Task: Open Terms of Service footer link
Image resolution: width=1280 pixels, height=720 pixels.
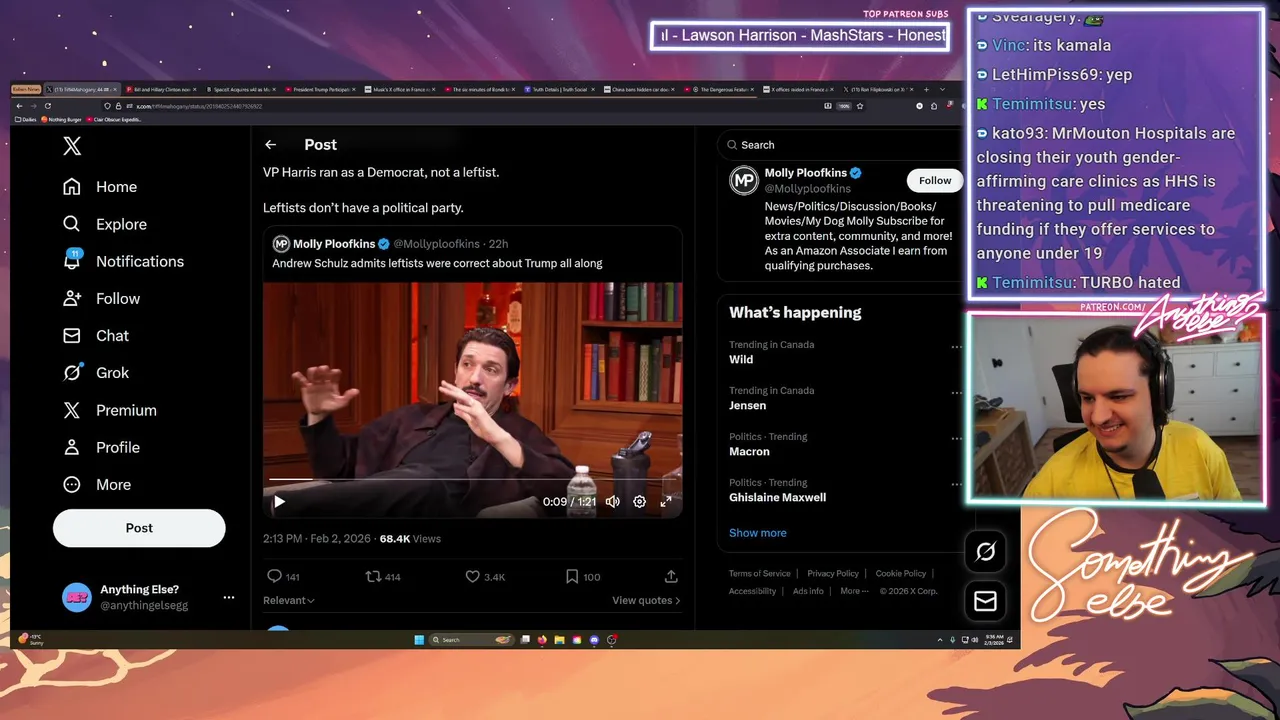Action: click(x=759, y=574)
